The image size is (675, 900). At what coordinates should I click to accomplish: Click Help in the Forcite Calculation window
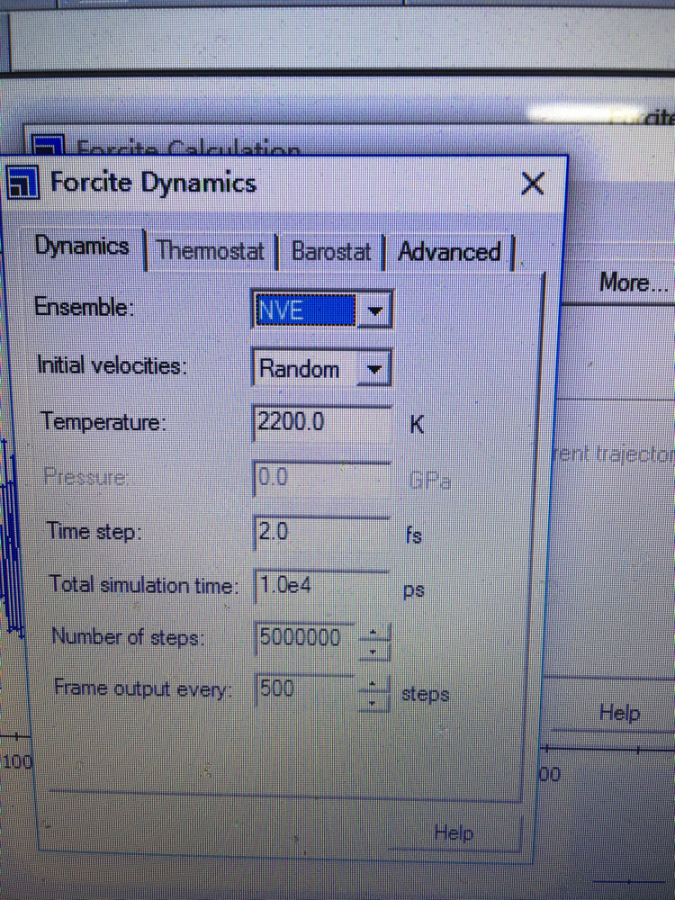pyautogui.click(x=619, y=712)
